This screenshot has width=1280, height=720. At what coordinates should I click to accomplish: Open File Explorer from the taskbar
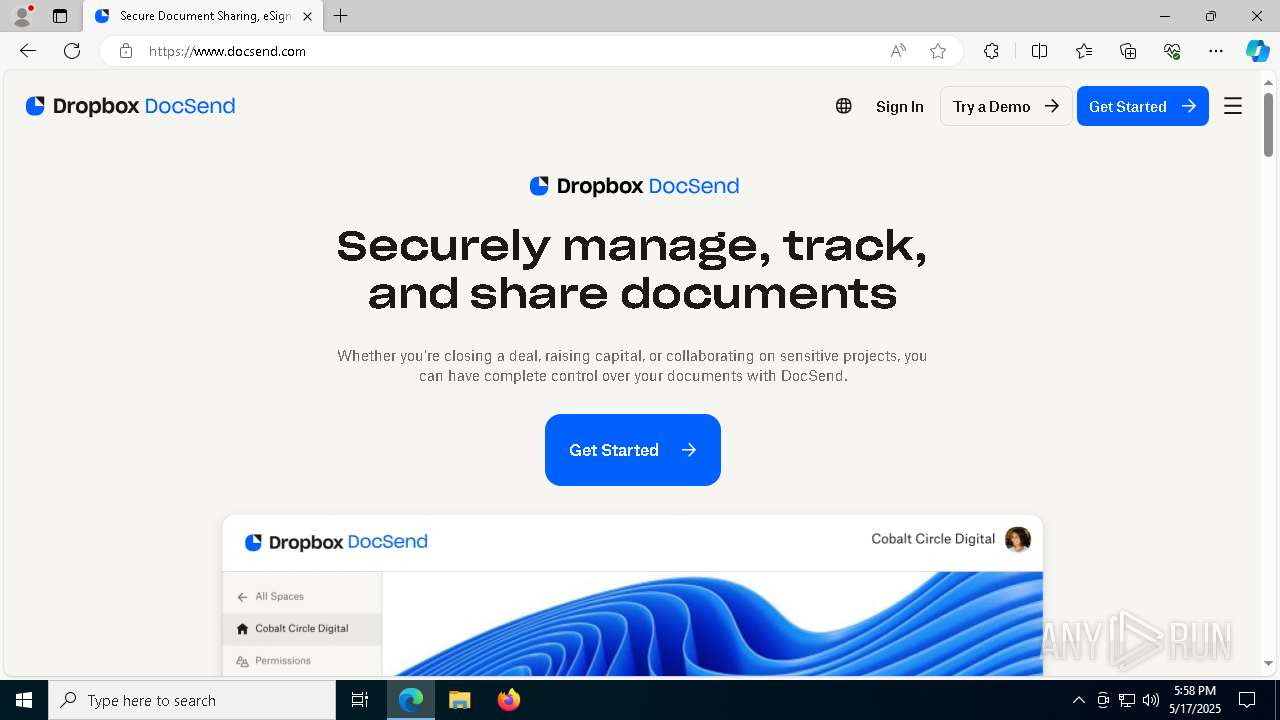459,700
